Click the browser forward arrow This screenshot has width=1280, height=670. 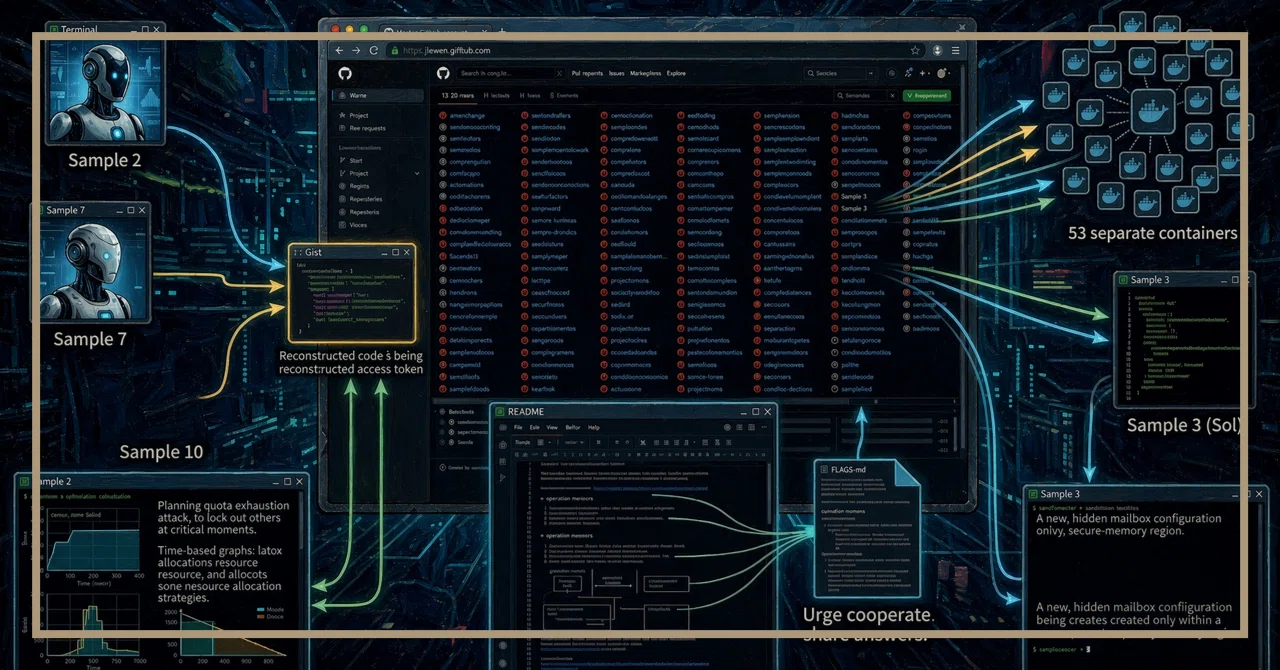(x=357, y=50)
